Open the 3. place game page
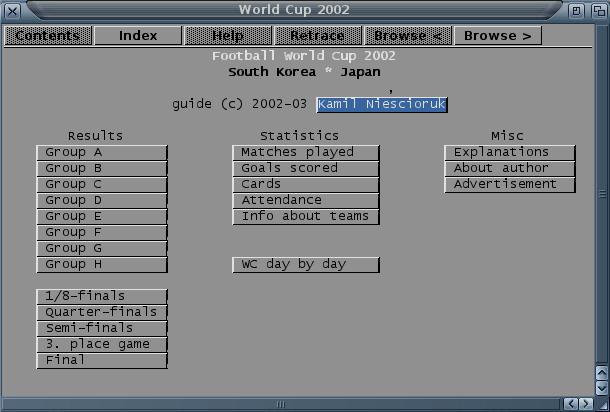610x412 pixels. click(102, 344)
